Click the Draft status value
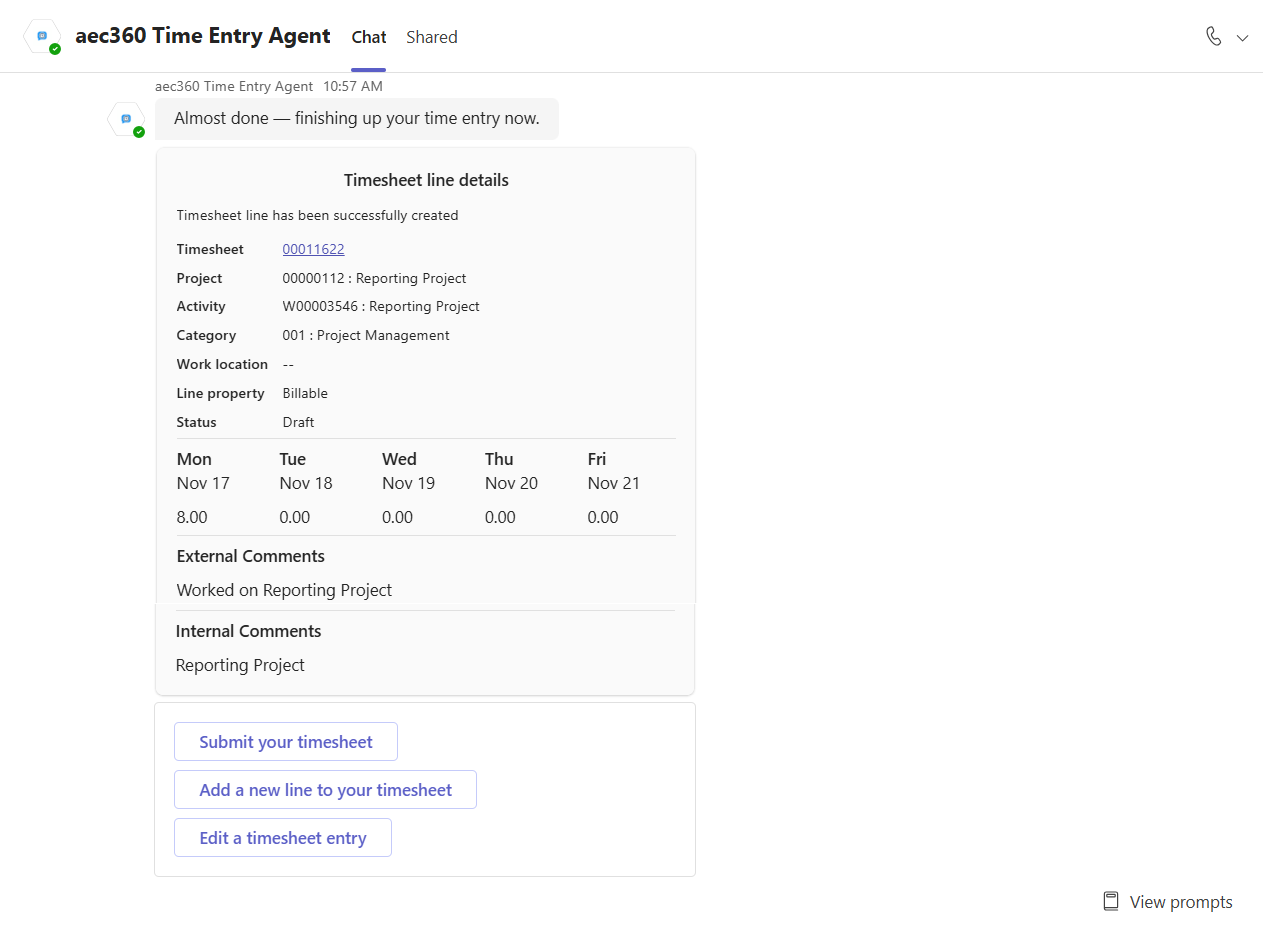The width and height of the screenshot is (1267, 934). (298, 422)
